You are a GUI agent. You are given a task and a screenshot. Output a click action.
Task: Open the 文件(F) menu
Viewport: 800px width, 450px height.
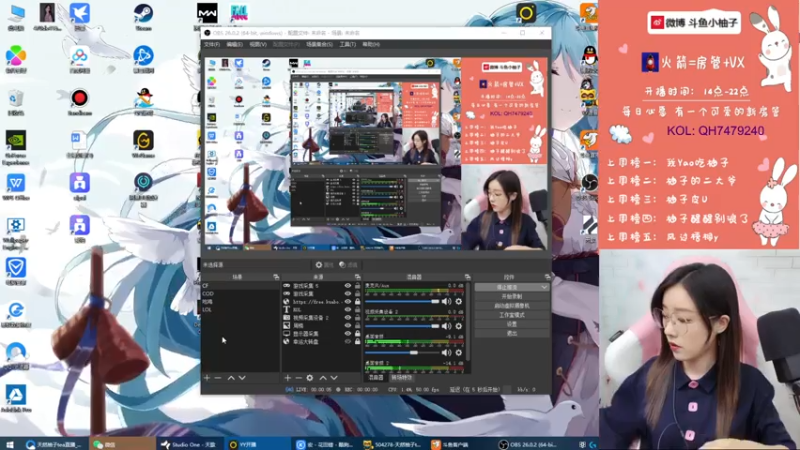[x=212, y=44]
